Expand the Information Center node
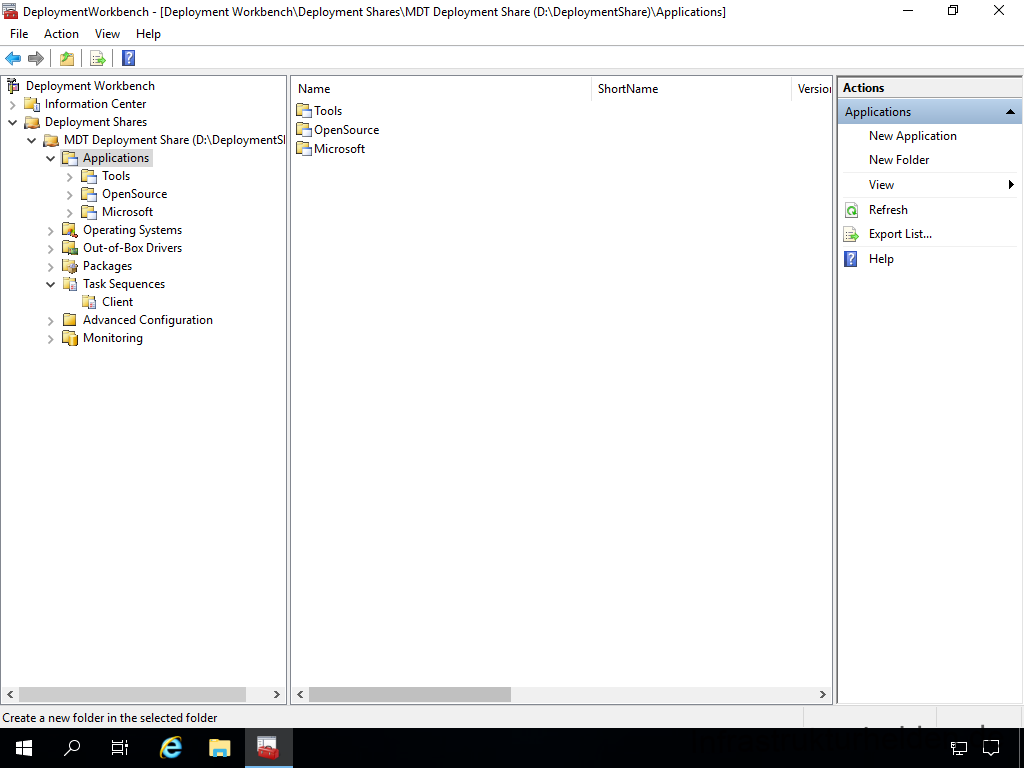1024x768 pixels. [x=12, y=104]
